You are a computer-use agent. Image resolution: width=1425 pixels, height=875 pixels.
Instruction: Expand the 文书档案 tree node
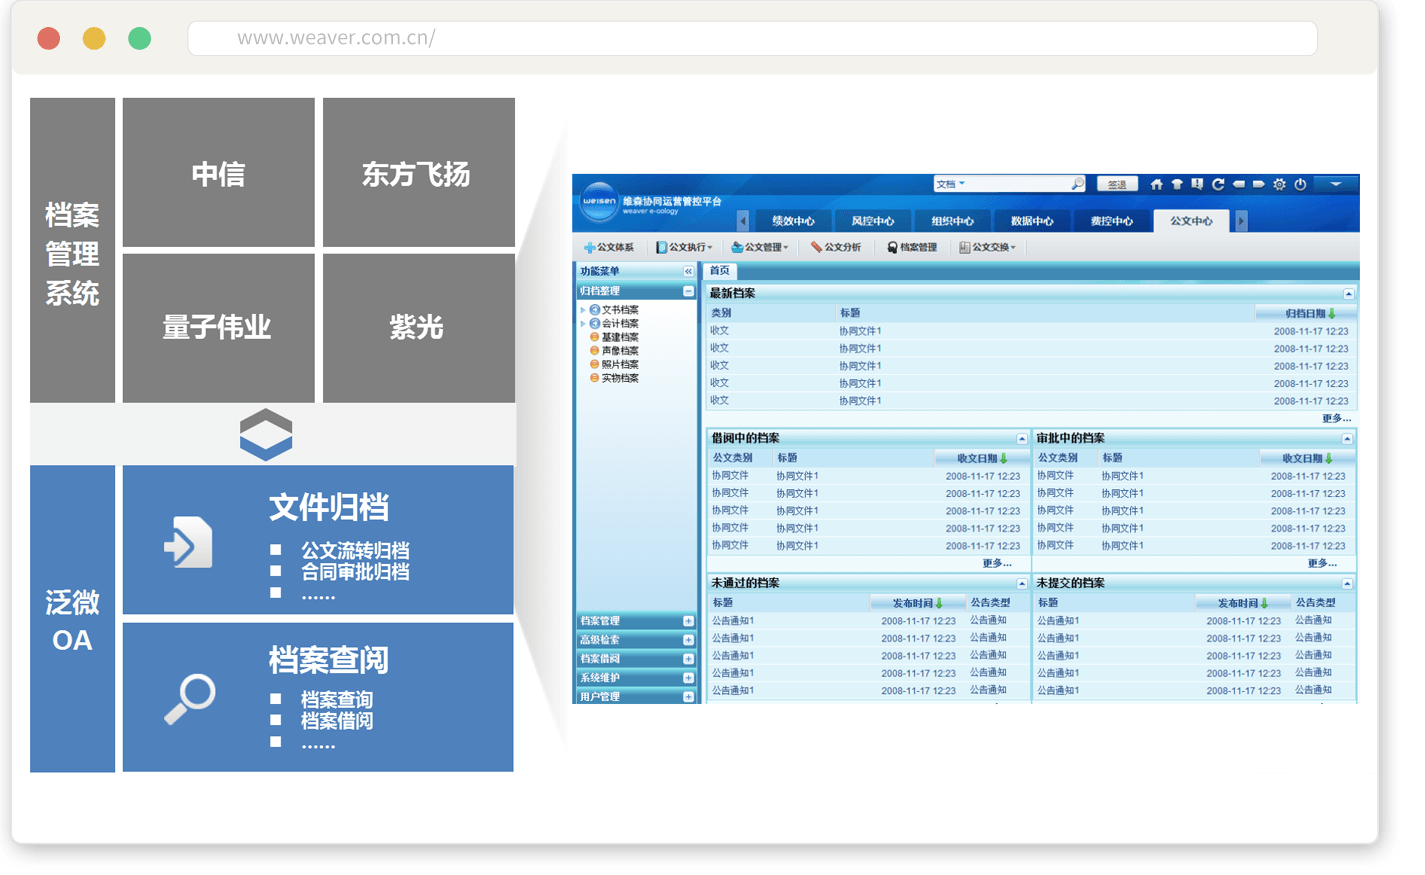(x=583, y=310)
